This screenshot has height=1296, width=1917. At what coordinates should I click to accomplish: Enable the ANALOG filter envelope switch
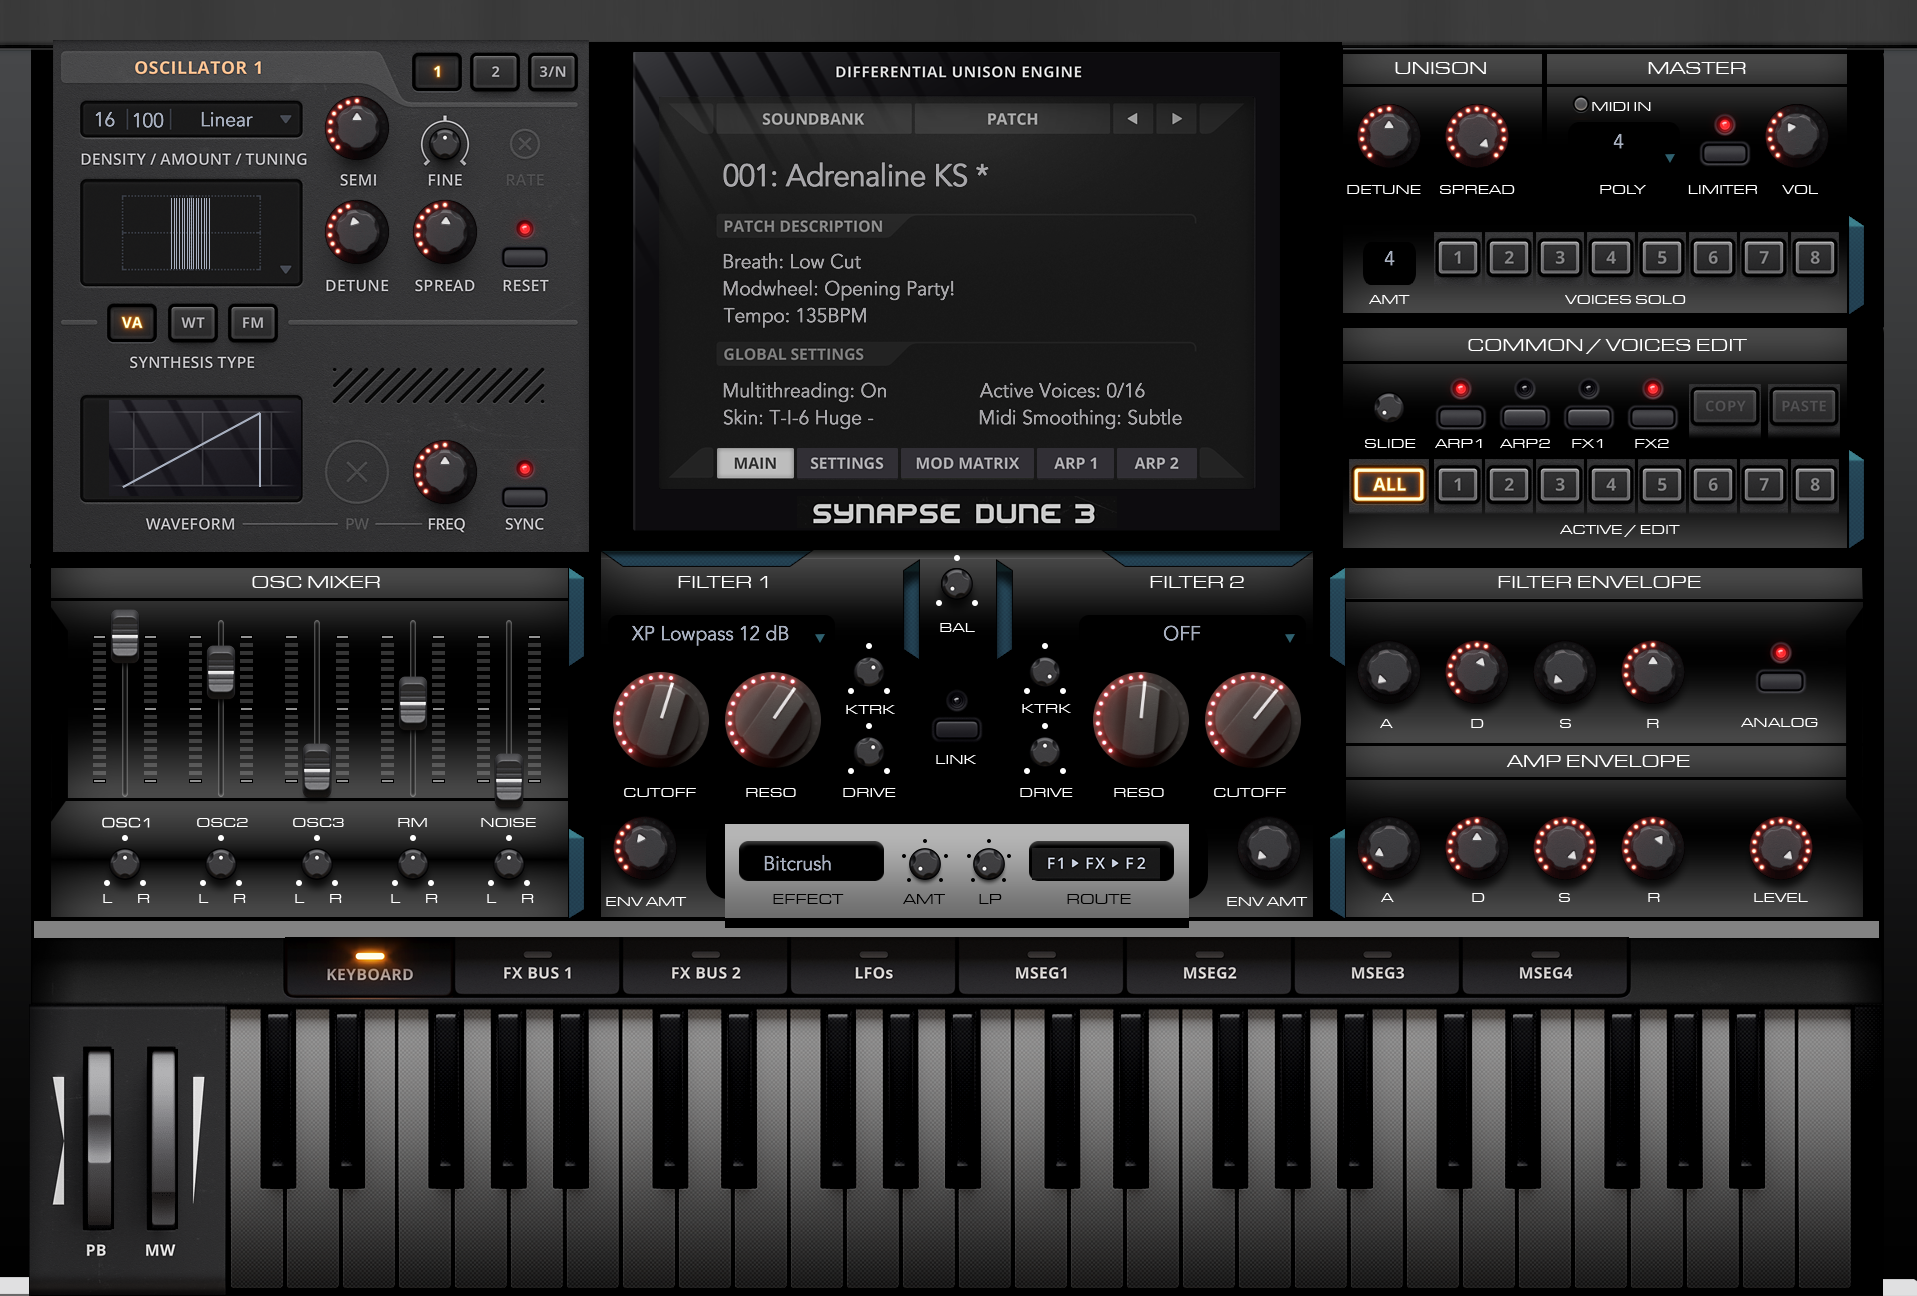[x=1780, y=681]
